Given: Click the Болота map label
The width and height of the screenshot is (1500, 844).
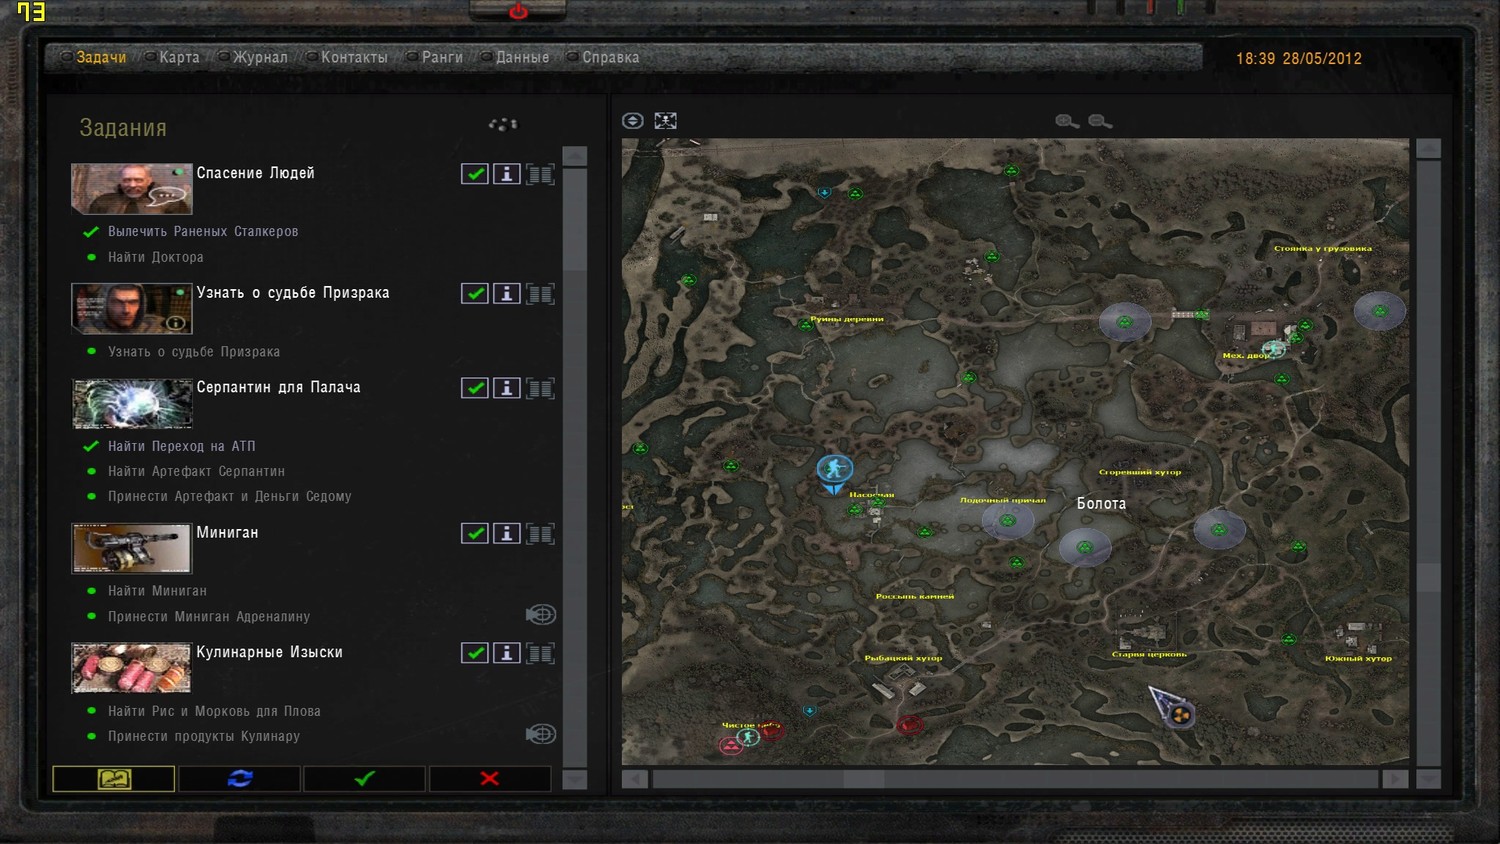Looking at the screenshot, I should 1101,503.
